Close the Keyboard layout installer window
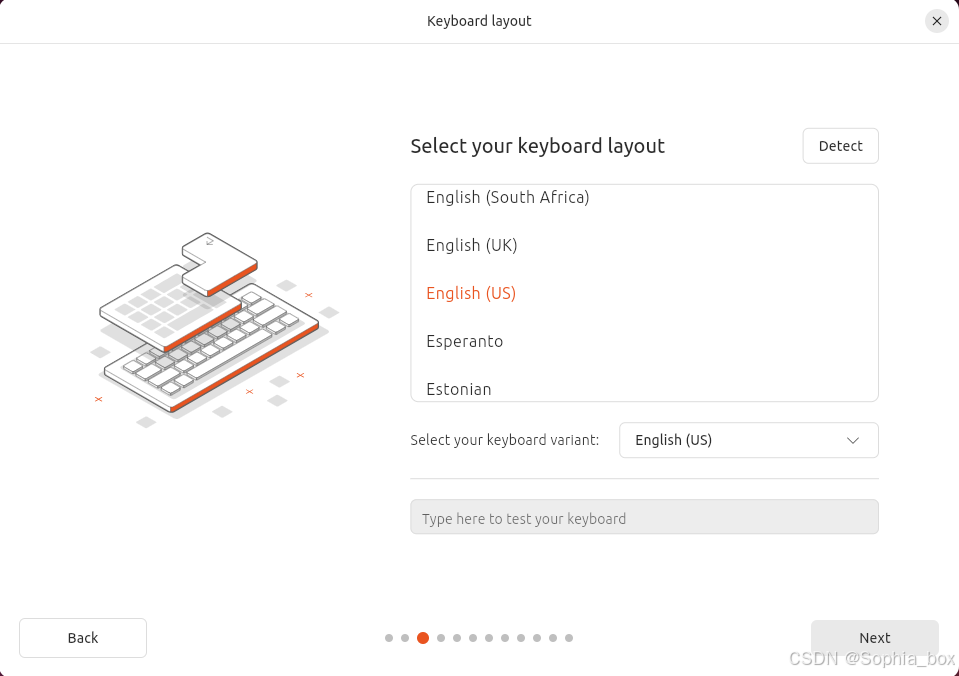This screenshot has height=676, width=959. 936,21
